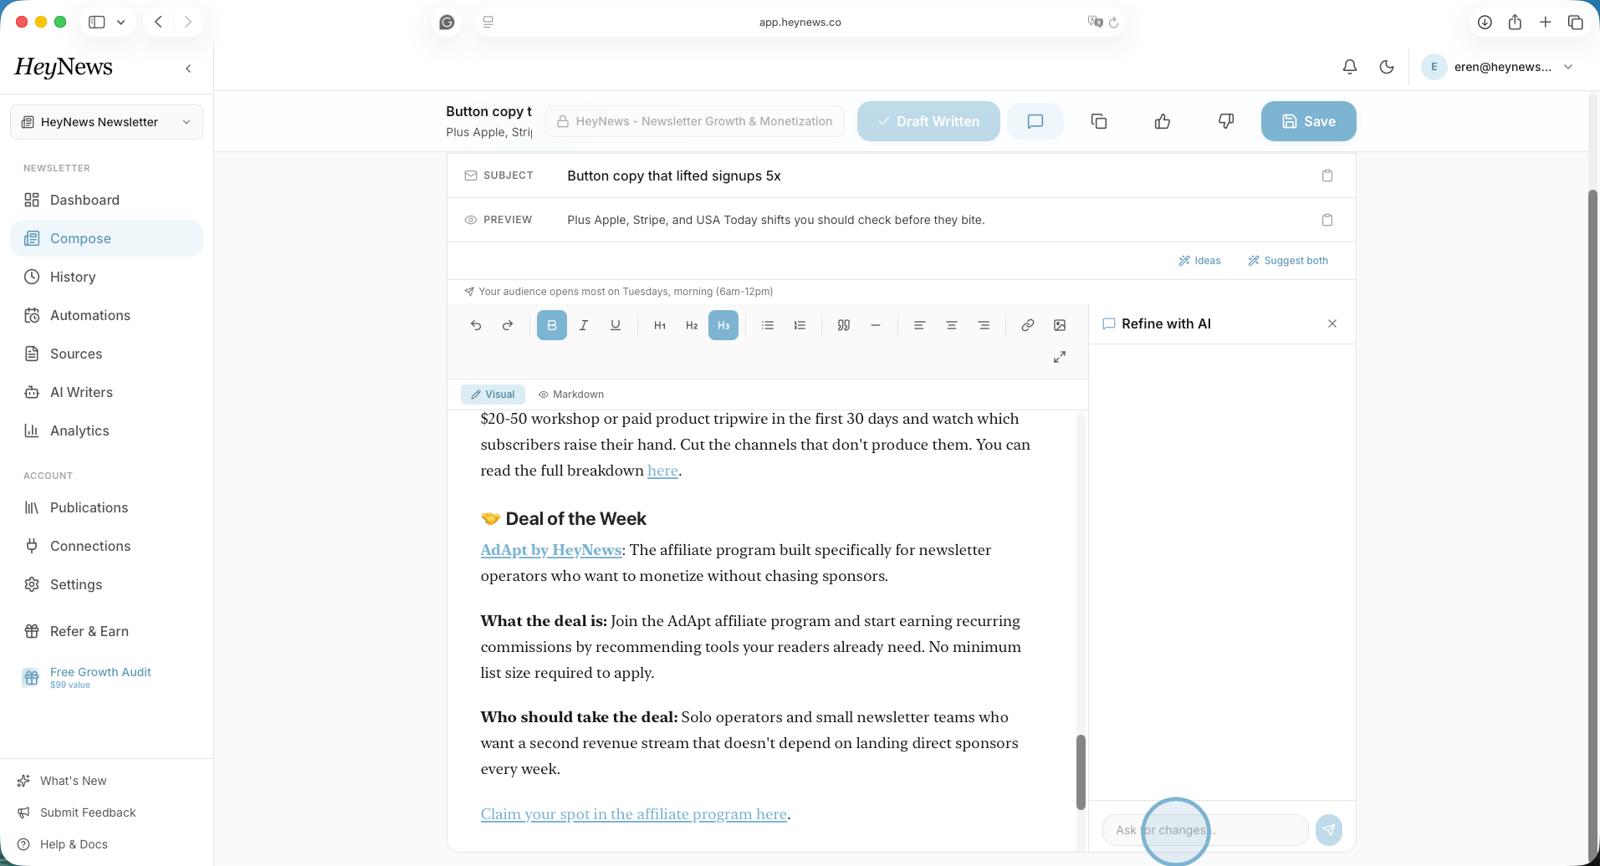Viewport: 1600px width, 866px height.
Task: Copy the preview text
Action: [1328, 220]
